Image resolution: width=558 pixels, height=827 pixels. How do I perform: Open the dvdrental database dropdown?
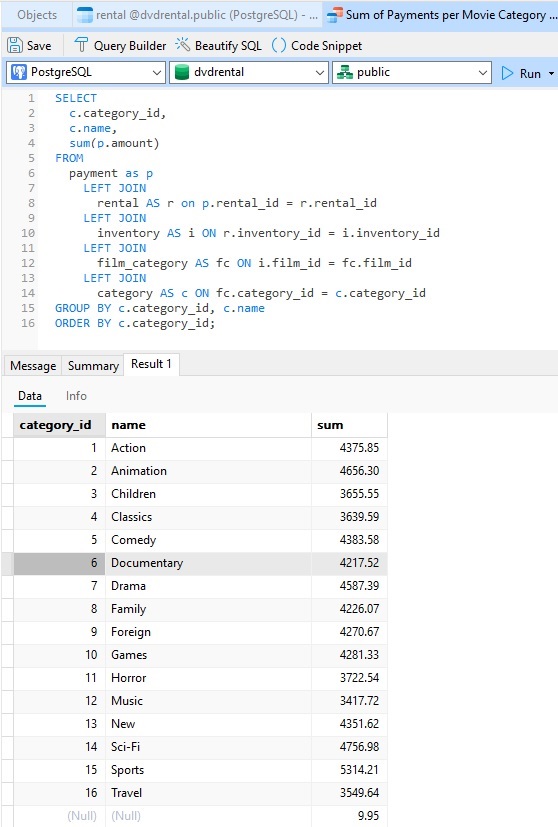tap(248, 72)
